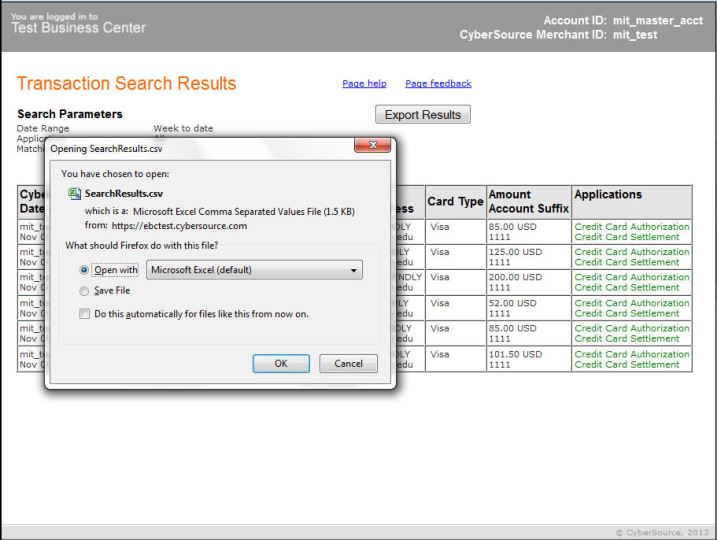Open Credit Card Authorization for 200.00 USD
Image resolution: width=717 pixels, height=540 pixels.
click(x=631, y=277)
